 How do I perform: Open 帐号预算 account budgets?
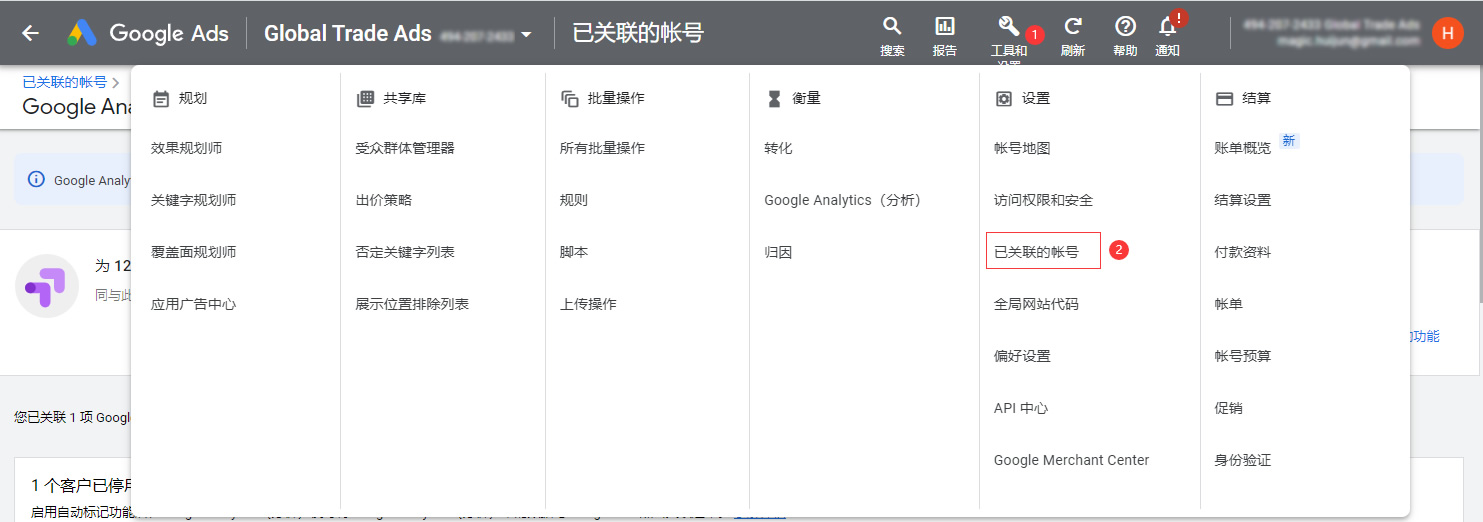pos(1242,356)
